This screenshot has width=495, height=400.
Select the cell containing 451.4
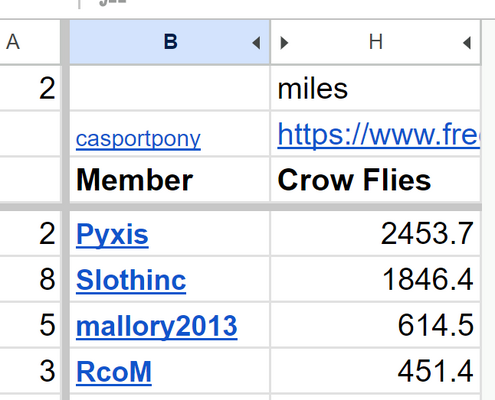[376, 371]
